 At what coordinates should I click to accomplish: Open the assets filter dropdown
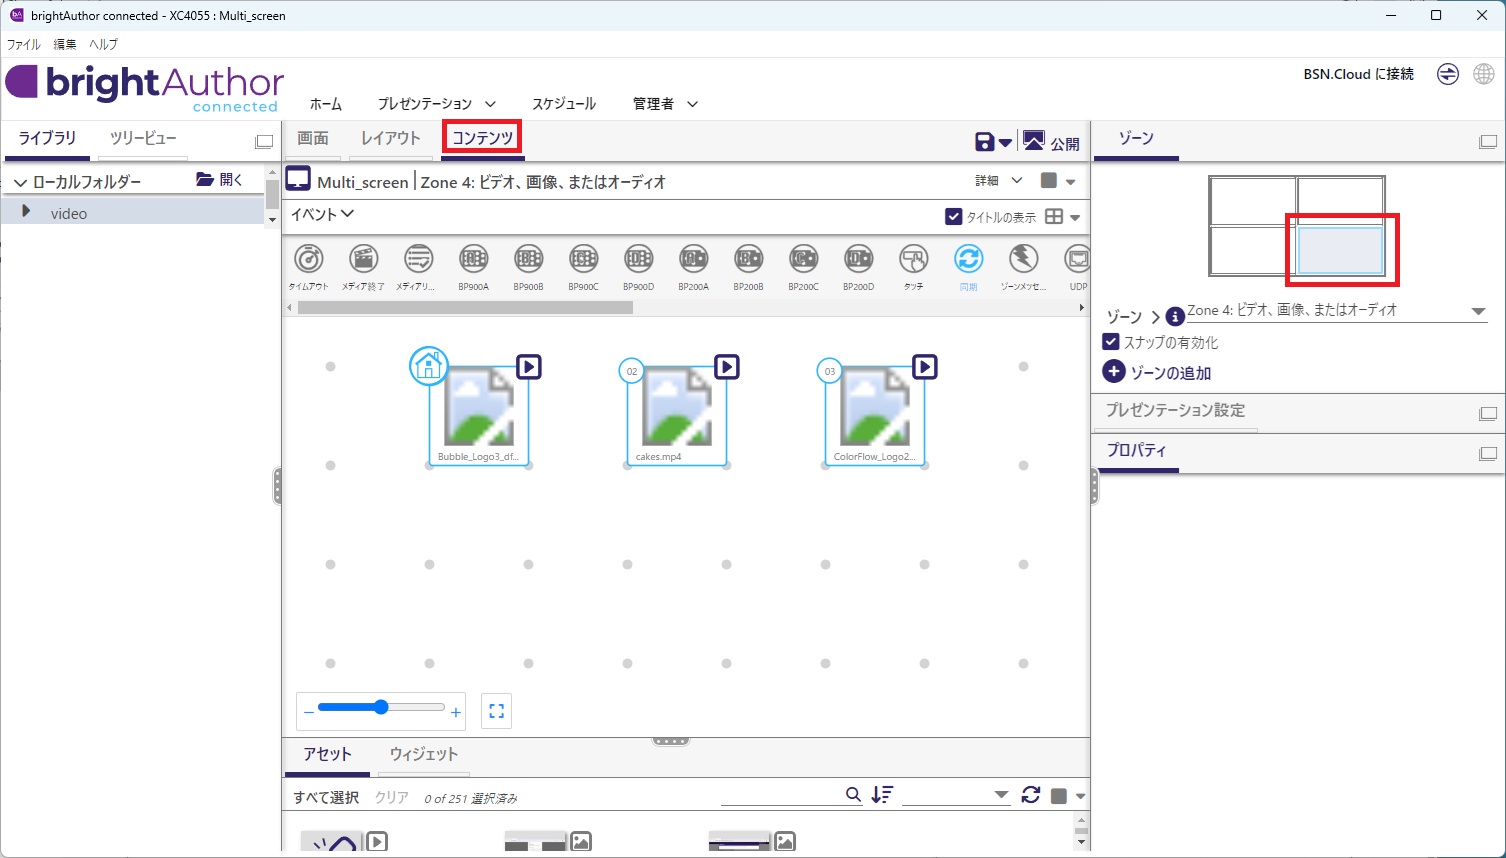(1001, 795)
